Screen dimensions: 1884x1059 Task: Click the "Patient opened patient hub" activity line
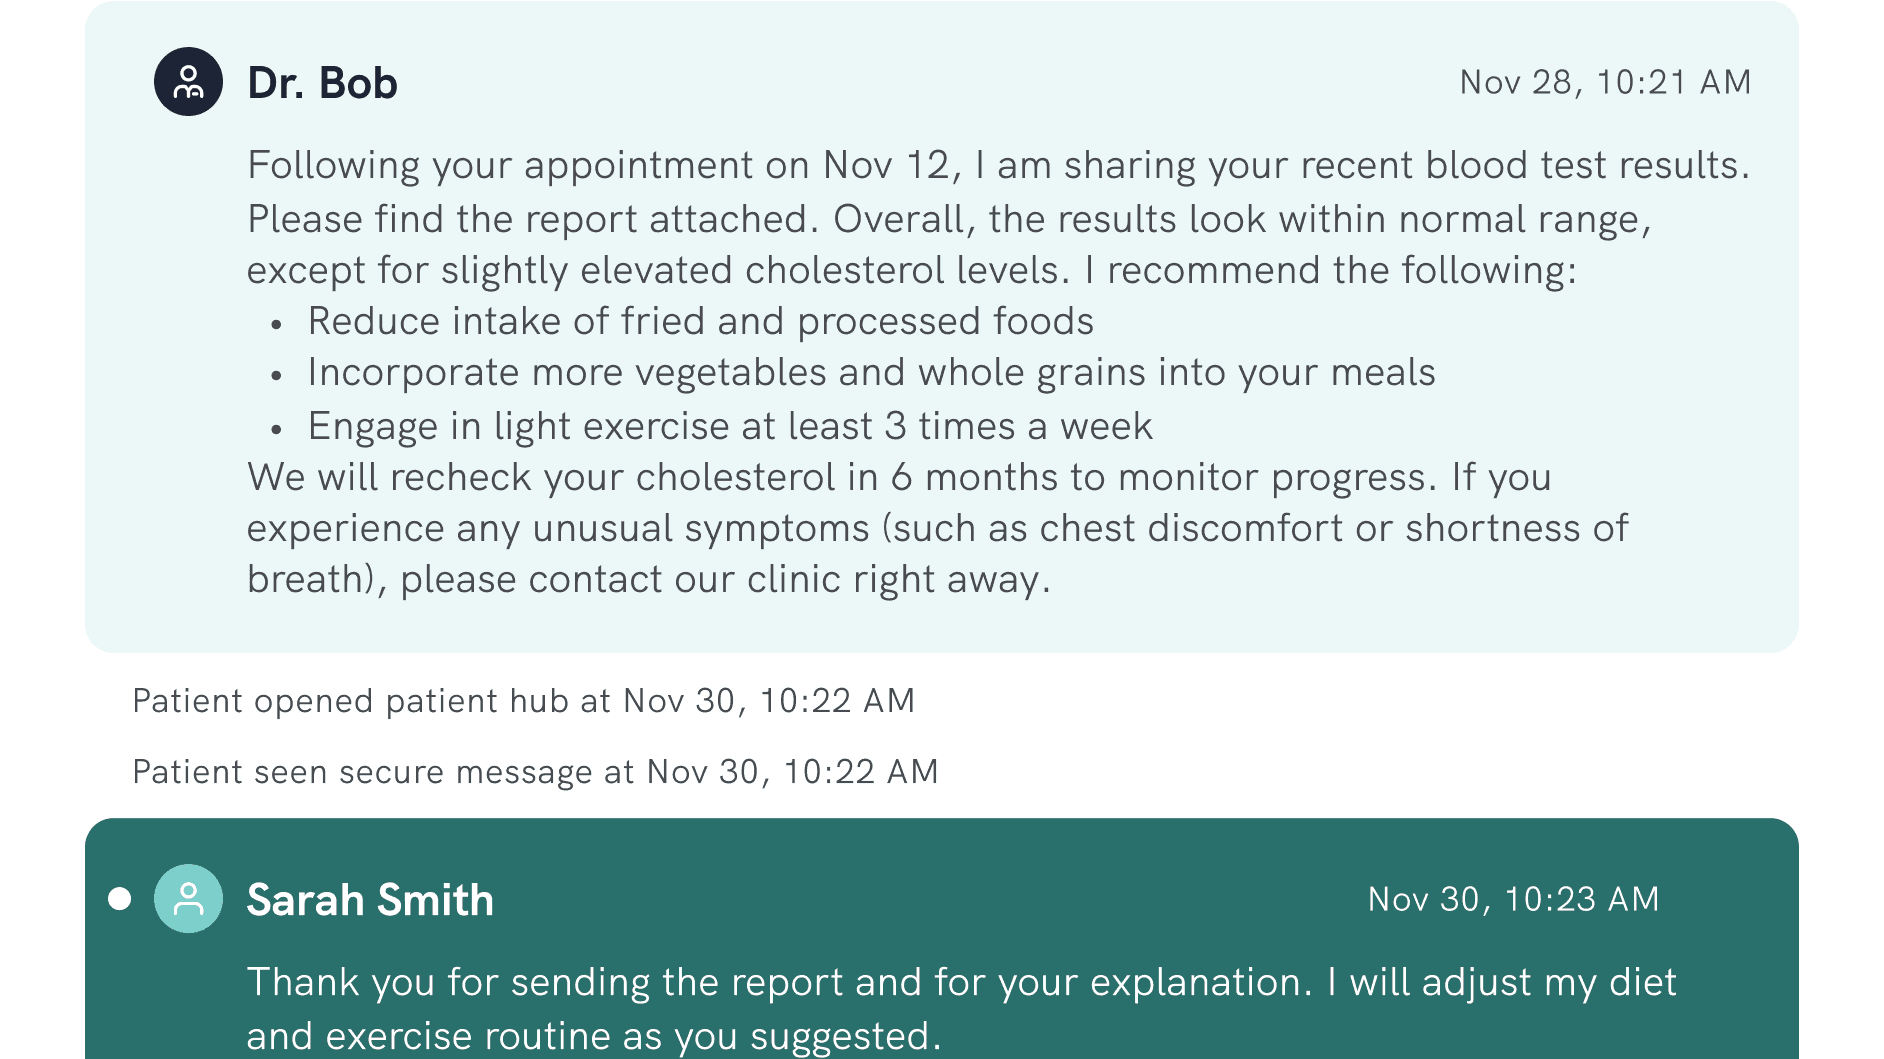click(x=523, y=701)
